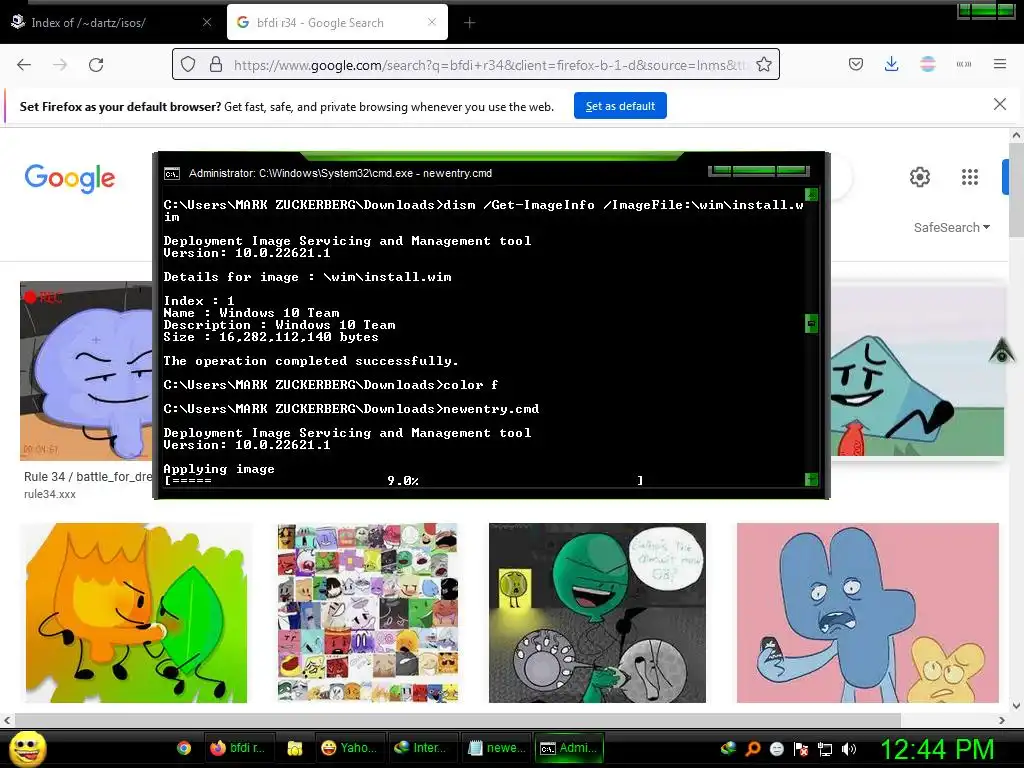Open the purple cloud character image result

point(87,371)
